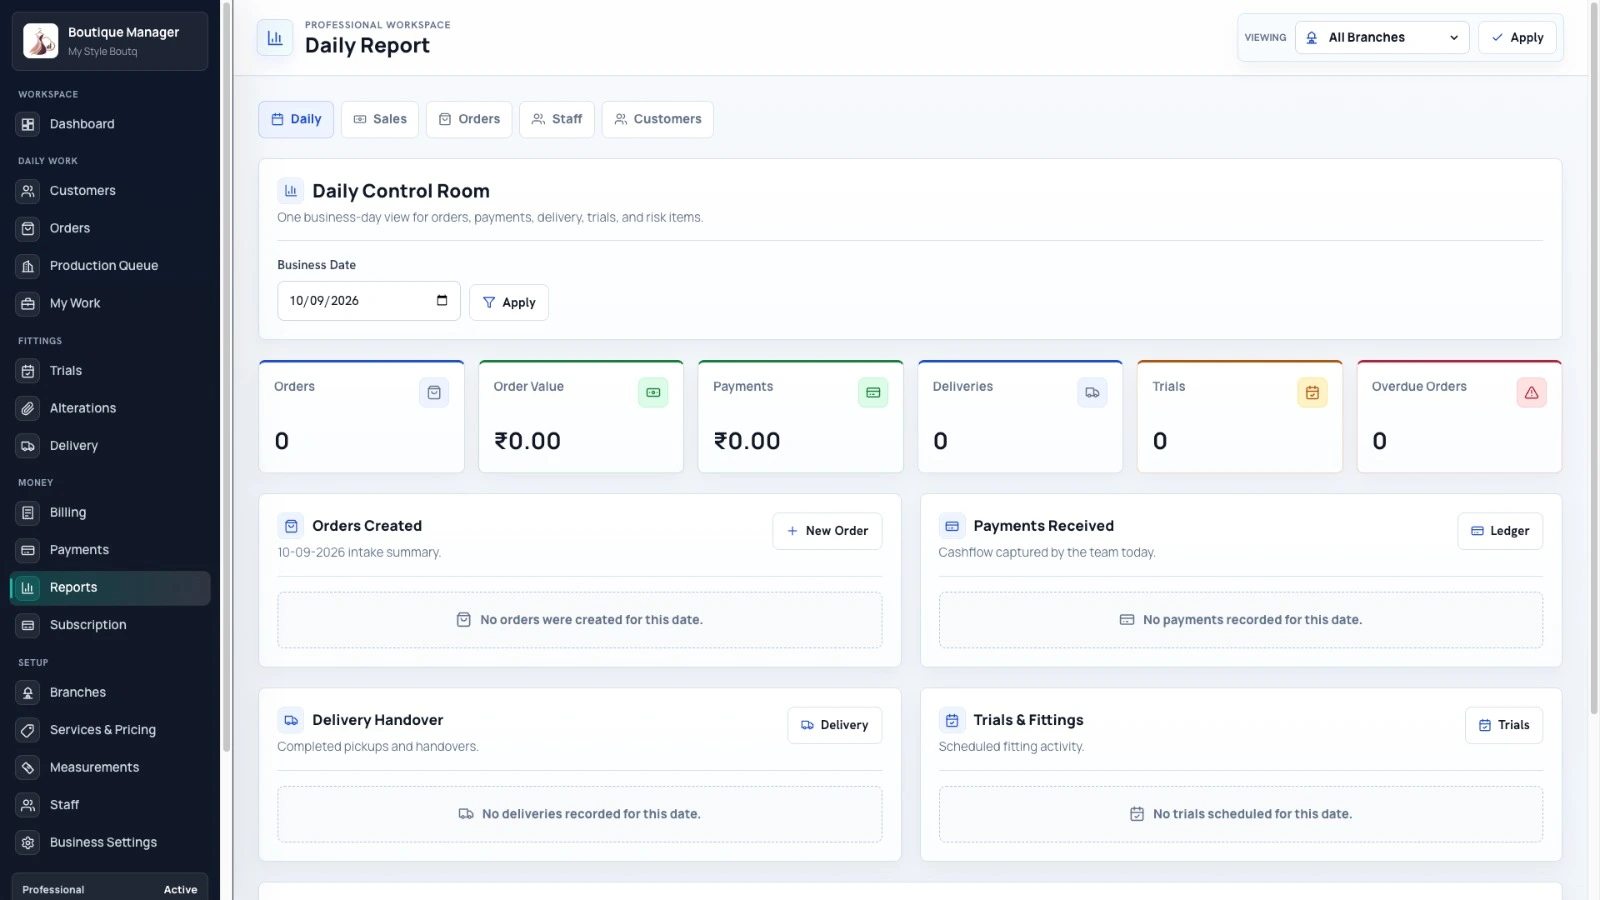
Task: Click the Billing sidebar icon
Action: [x=28, y=513]
